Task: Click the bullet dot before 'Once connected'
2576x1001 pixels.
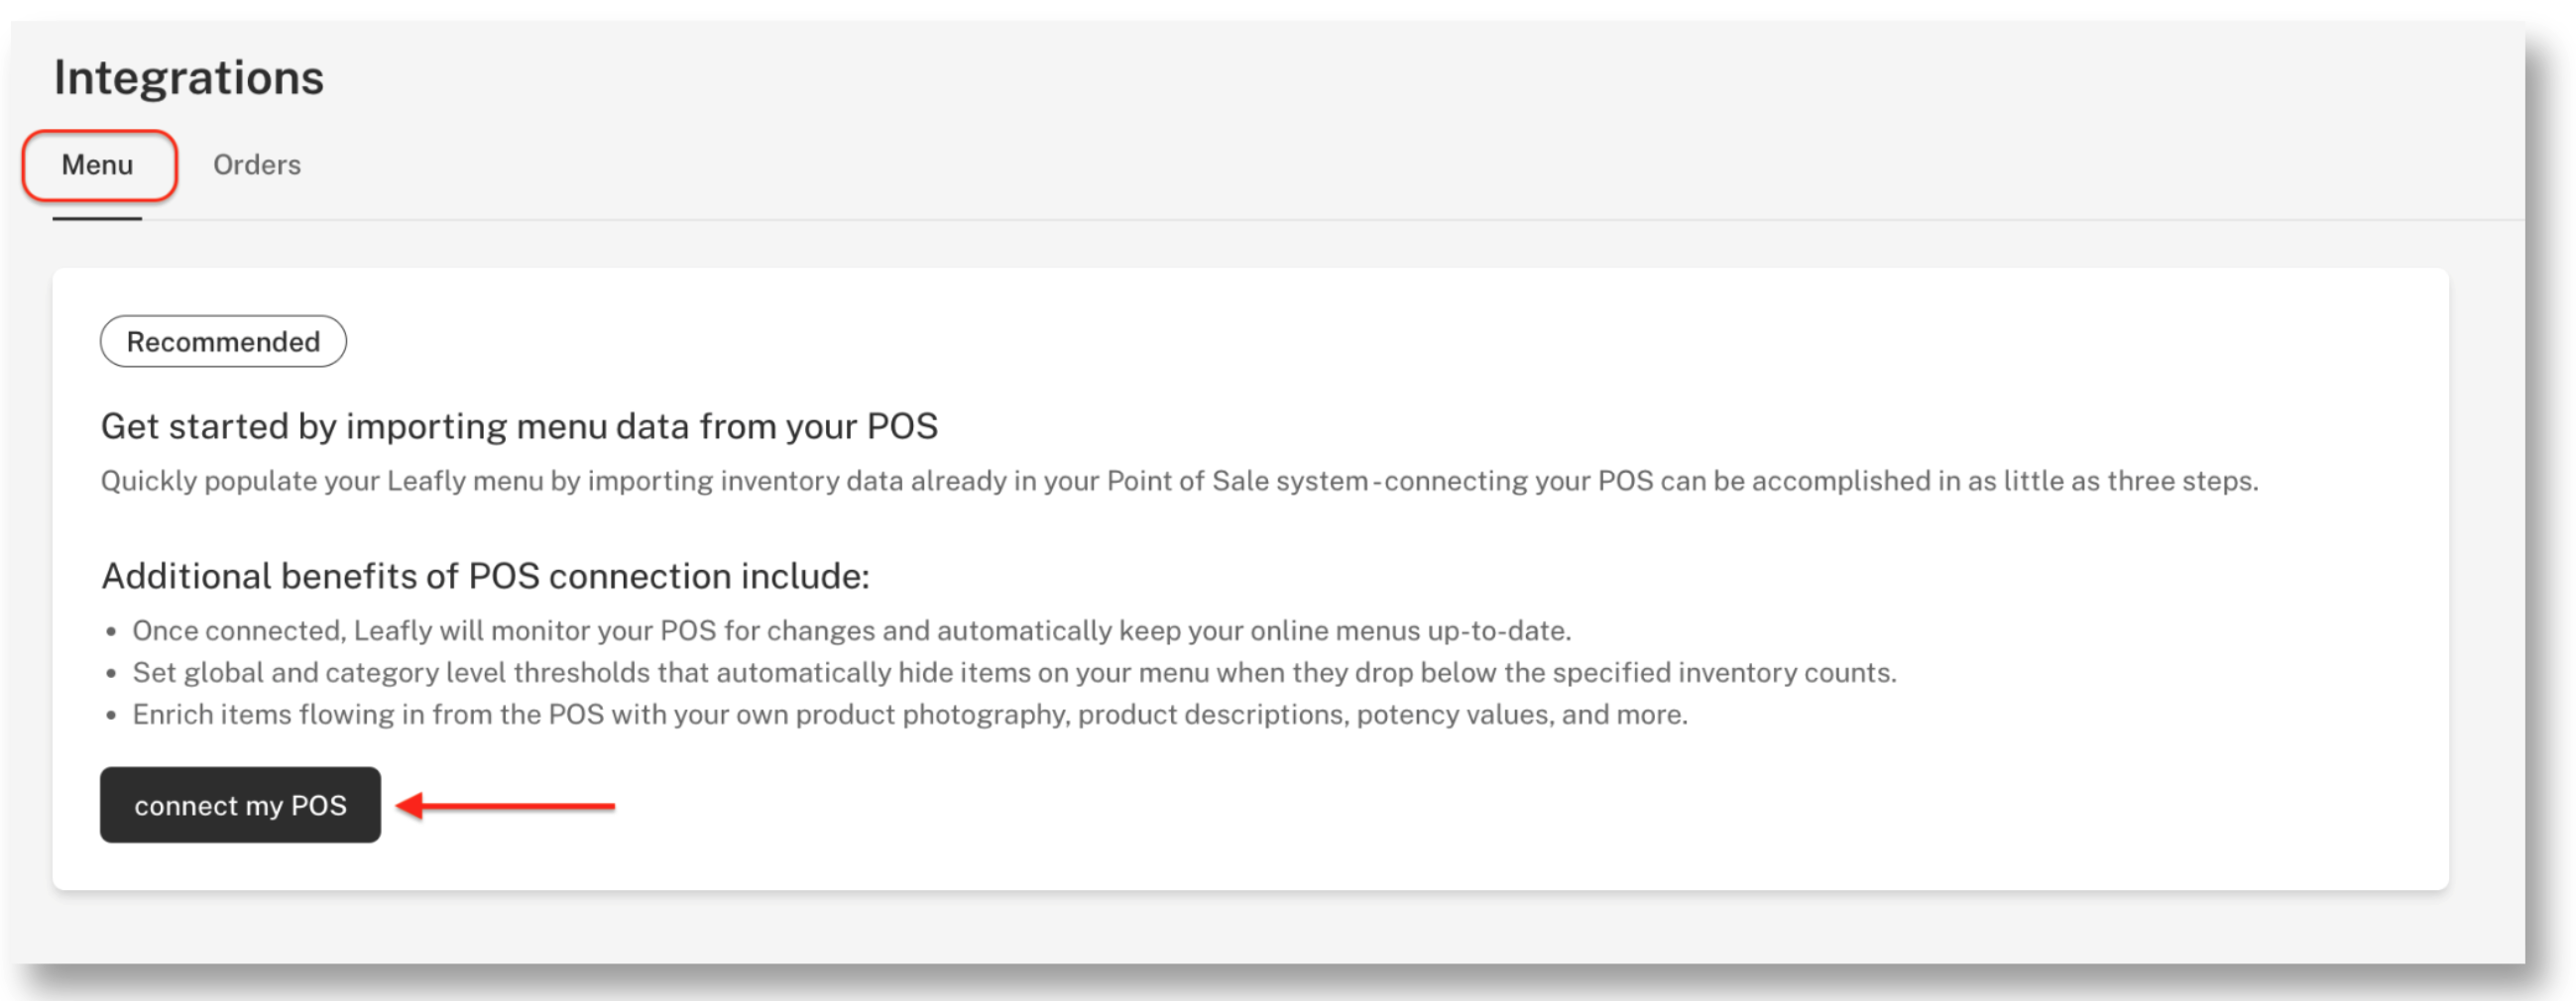Action: pyautogui.click(x=111, y=632)
